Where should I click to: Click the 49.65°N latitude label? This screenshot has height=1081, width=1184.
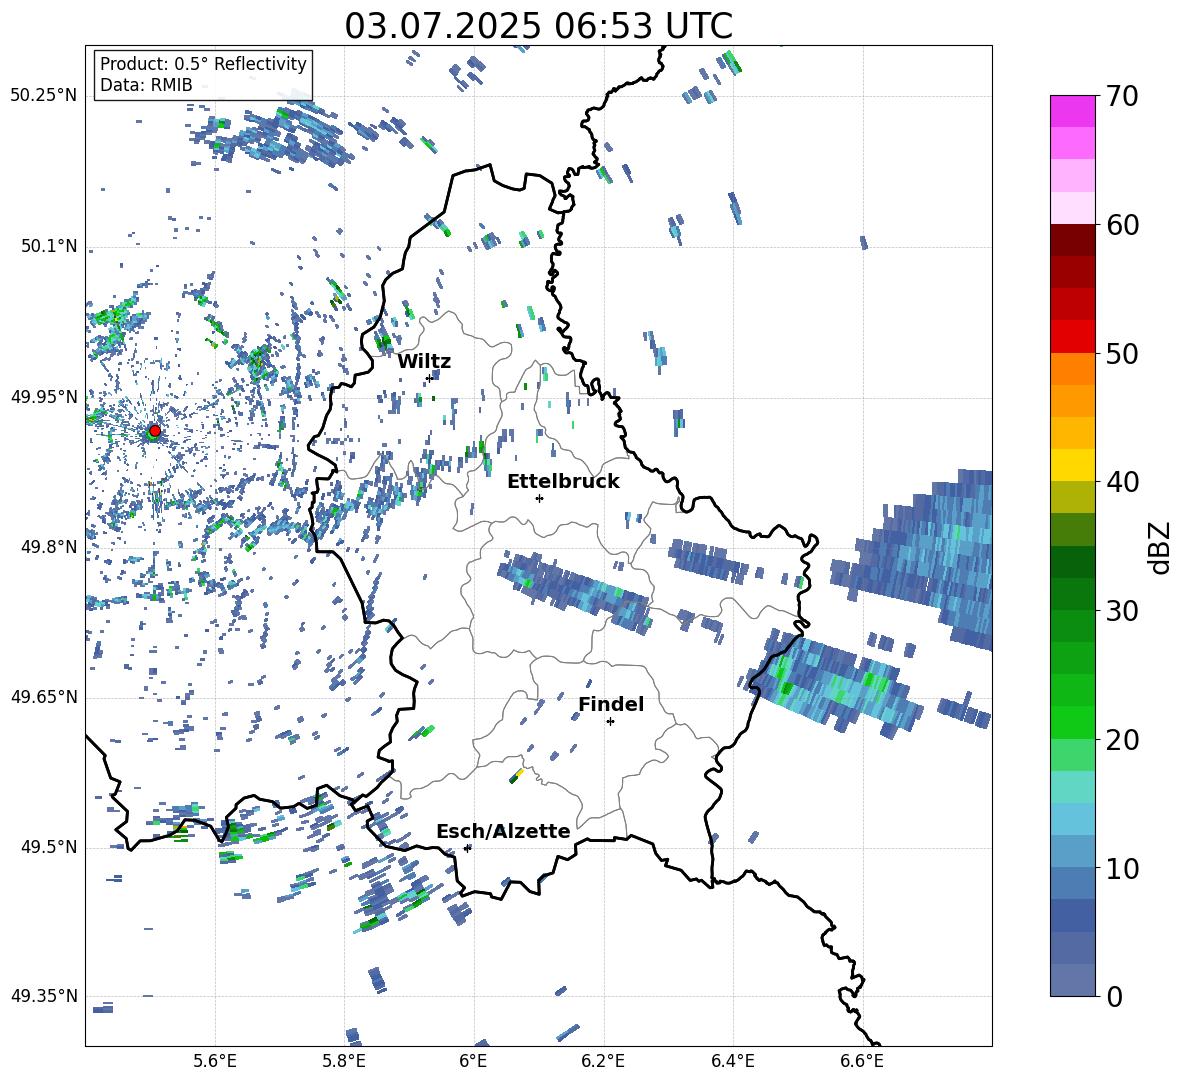click(44, 697)
